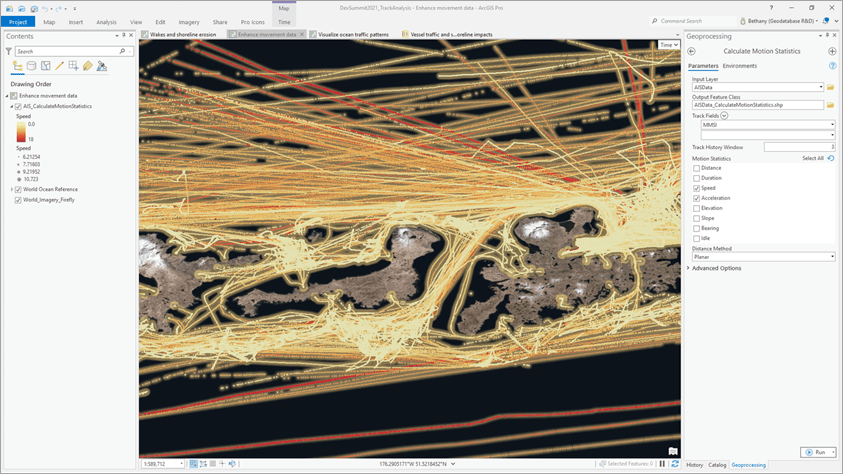Select the List By Data Source icon

[x=32, y=66]
